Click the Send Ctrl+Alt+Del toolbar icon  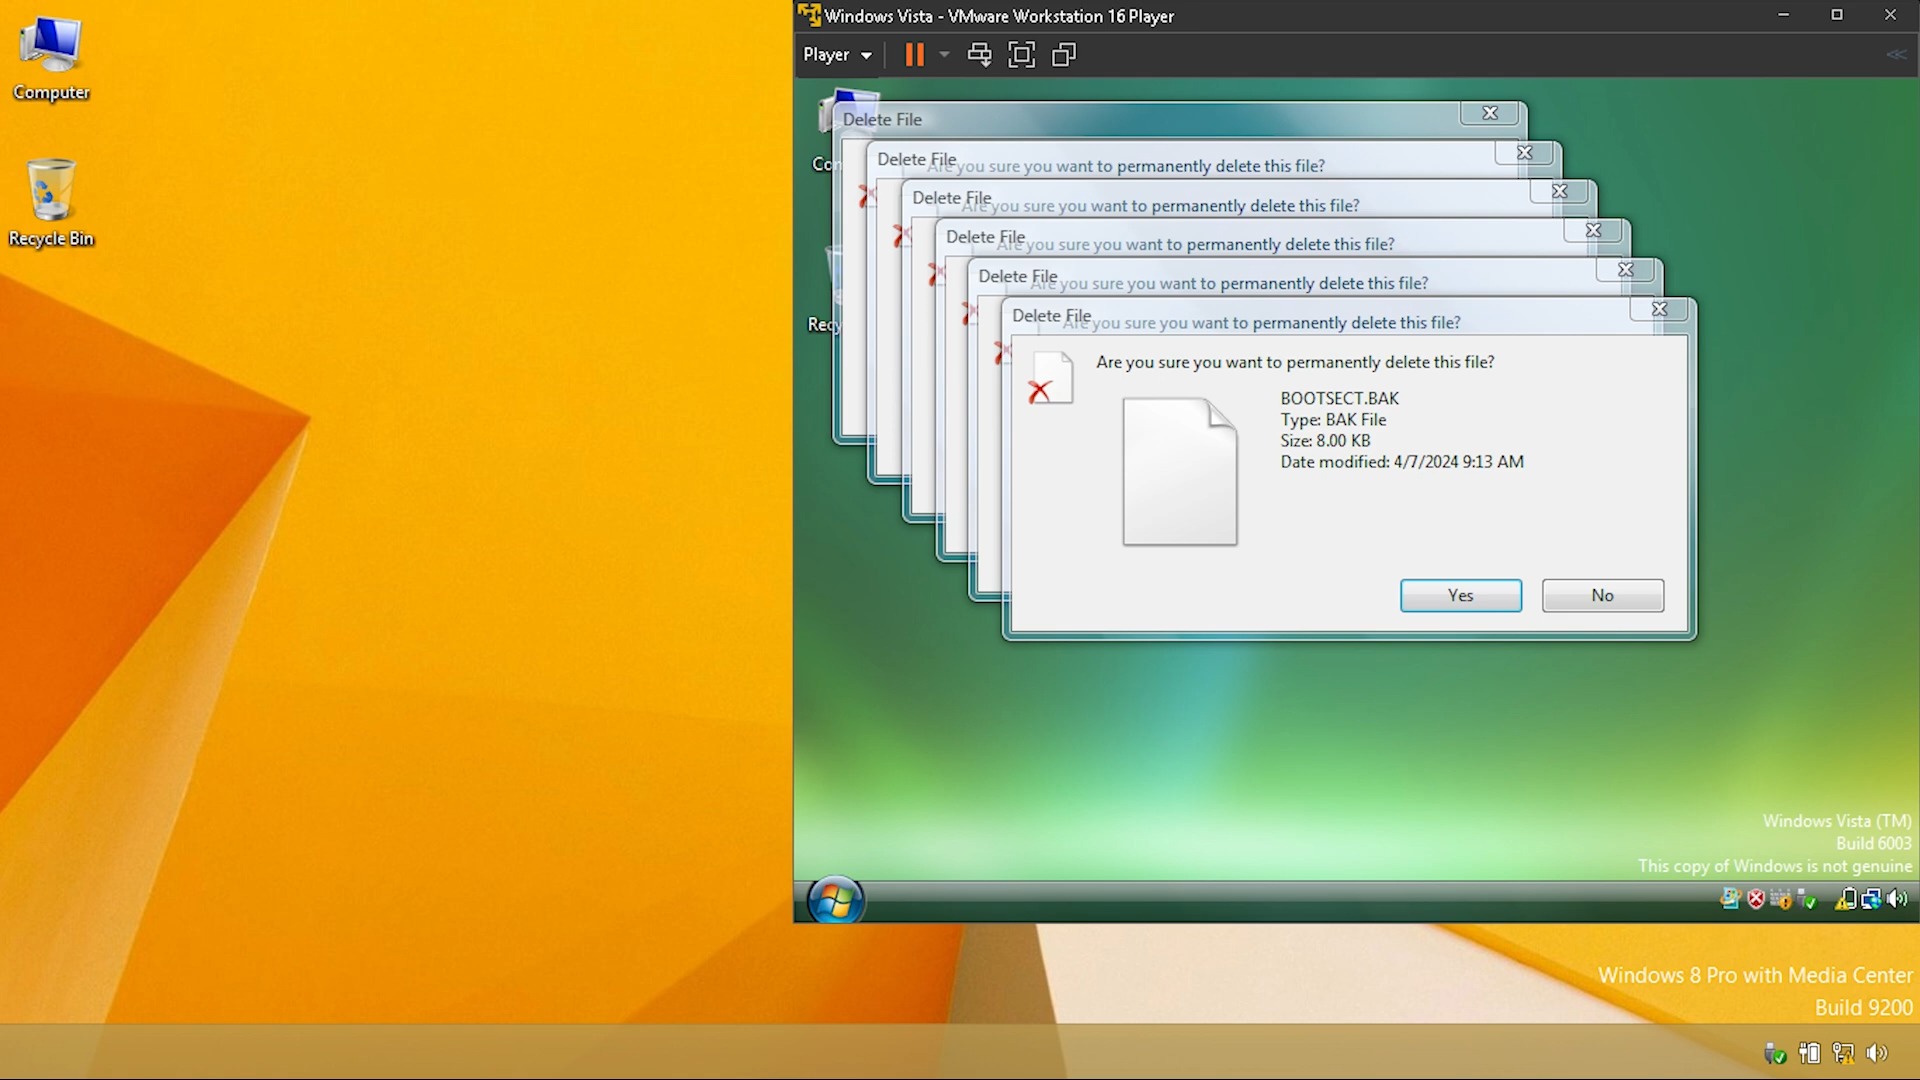pyautogui.click(x=979, y=55)
